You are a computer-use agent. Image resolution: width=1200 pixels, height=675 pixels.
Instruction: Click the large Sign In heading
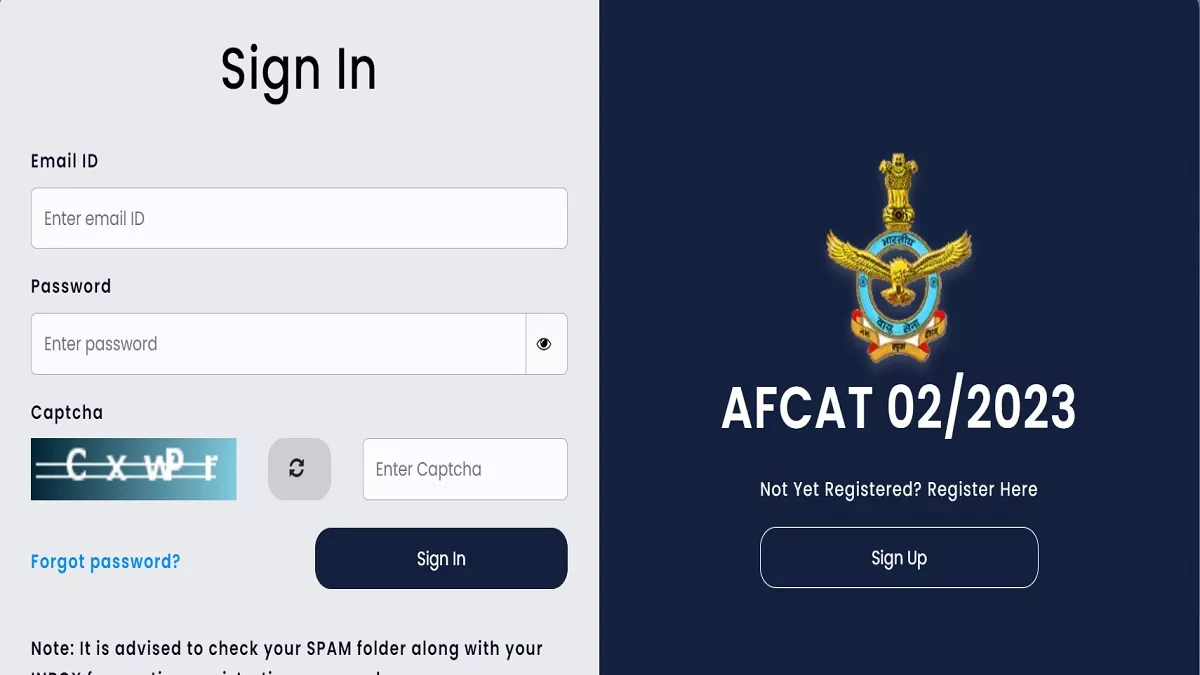click(x=298, y=70)
